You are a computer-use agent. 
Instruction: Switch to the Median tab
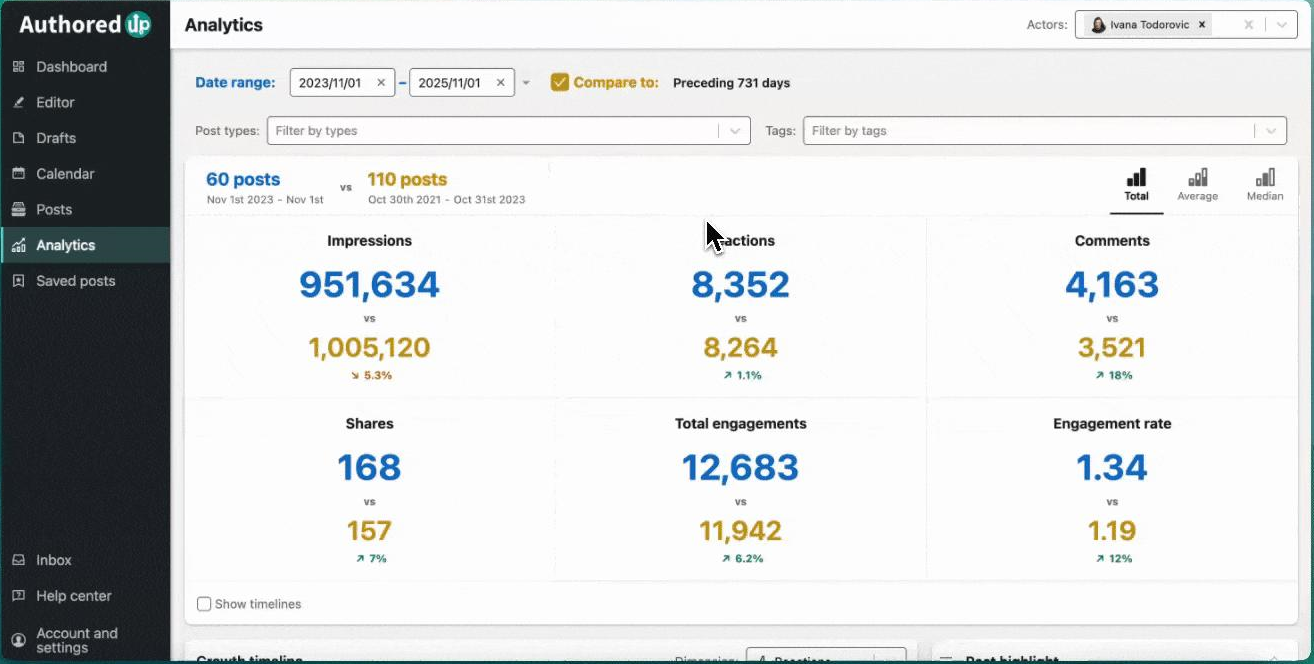(x=1264, y=185)
